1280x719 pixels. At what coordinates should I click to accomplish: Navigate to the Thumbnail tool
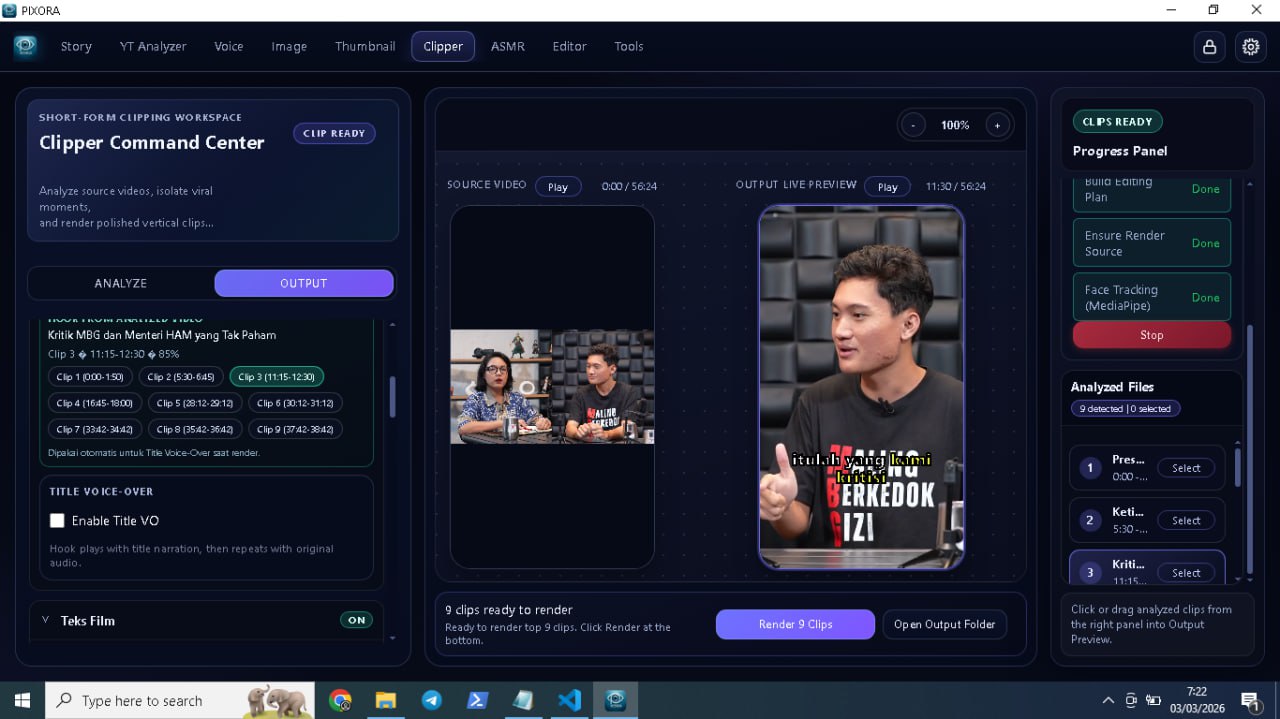pyautogui.click(x=364, y=46)
